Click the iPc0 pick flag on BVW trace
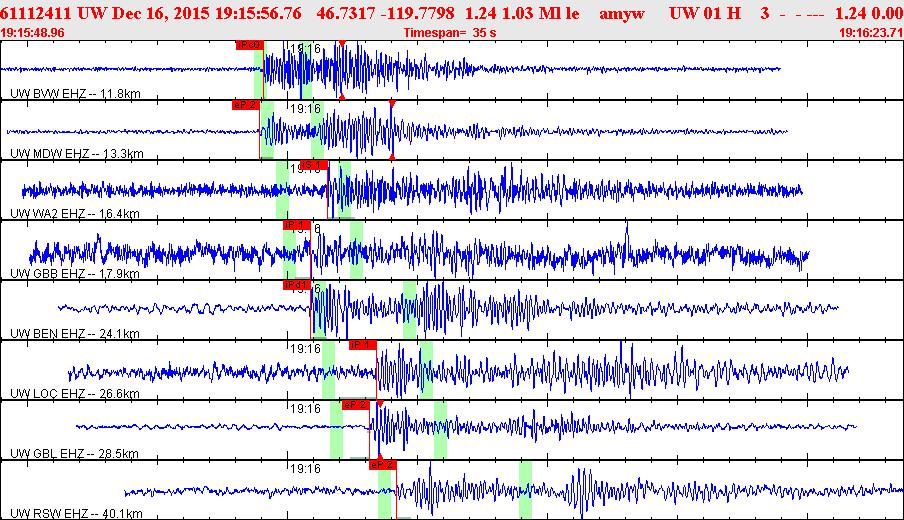 tap(249, 45)
